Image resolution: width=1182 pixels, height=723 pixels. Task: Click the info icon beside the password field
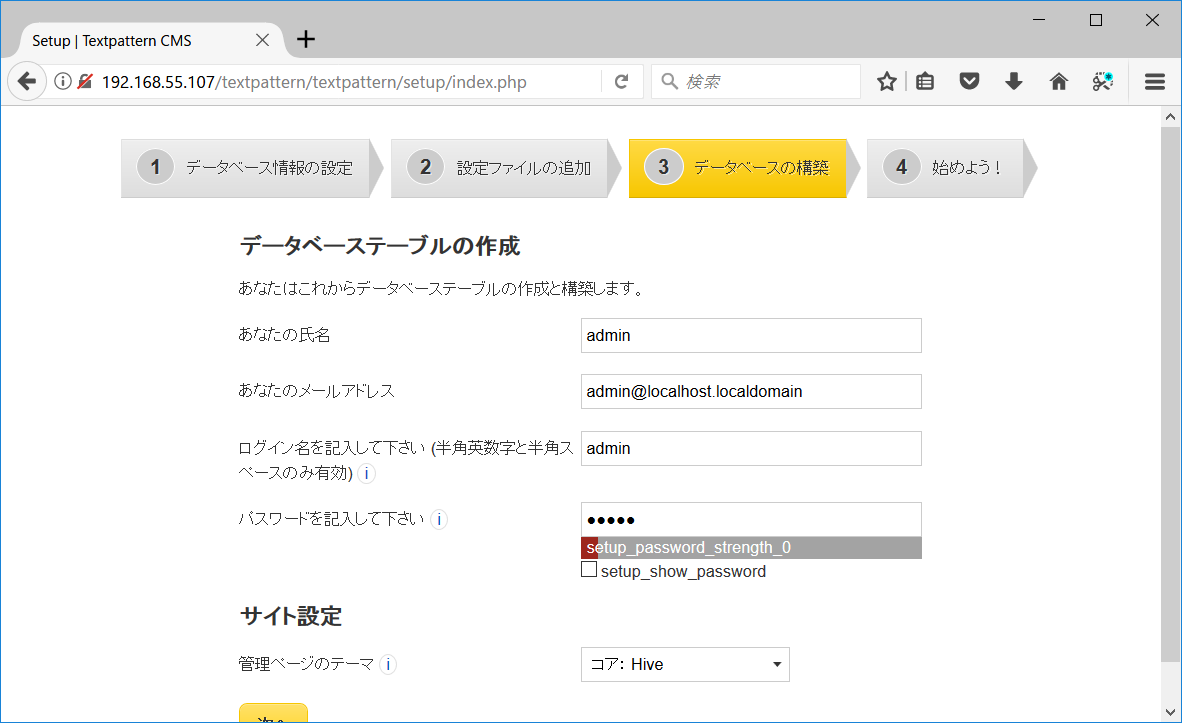[438, 519]
